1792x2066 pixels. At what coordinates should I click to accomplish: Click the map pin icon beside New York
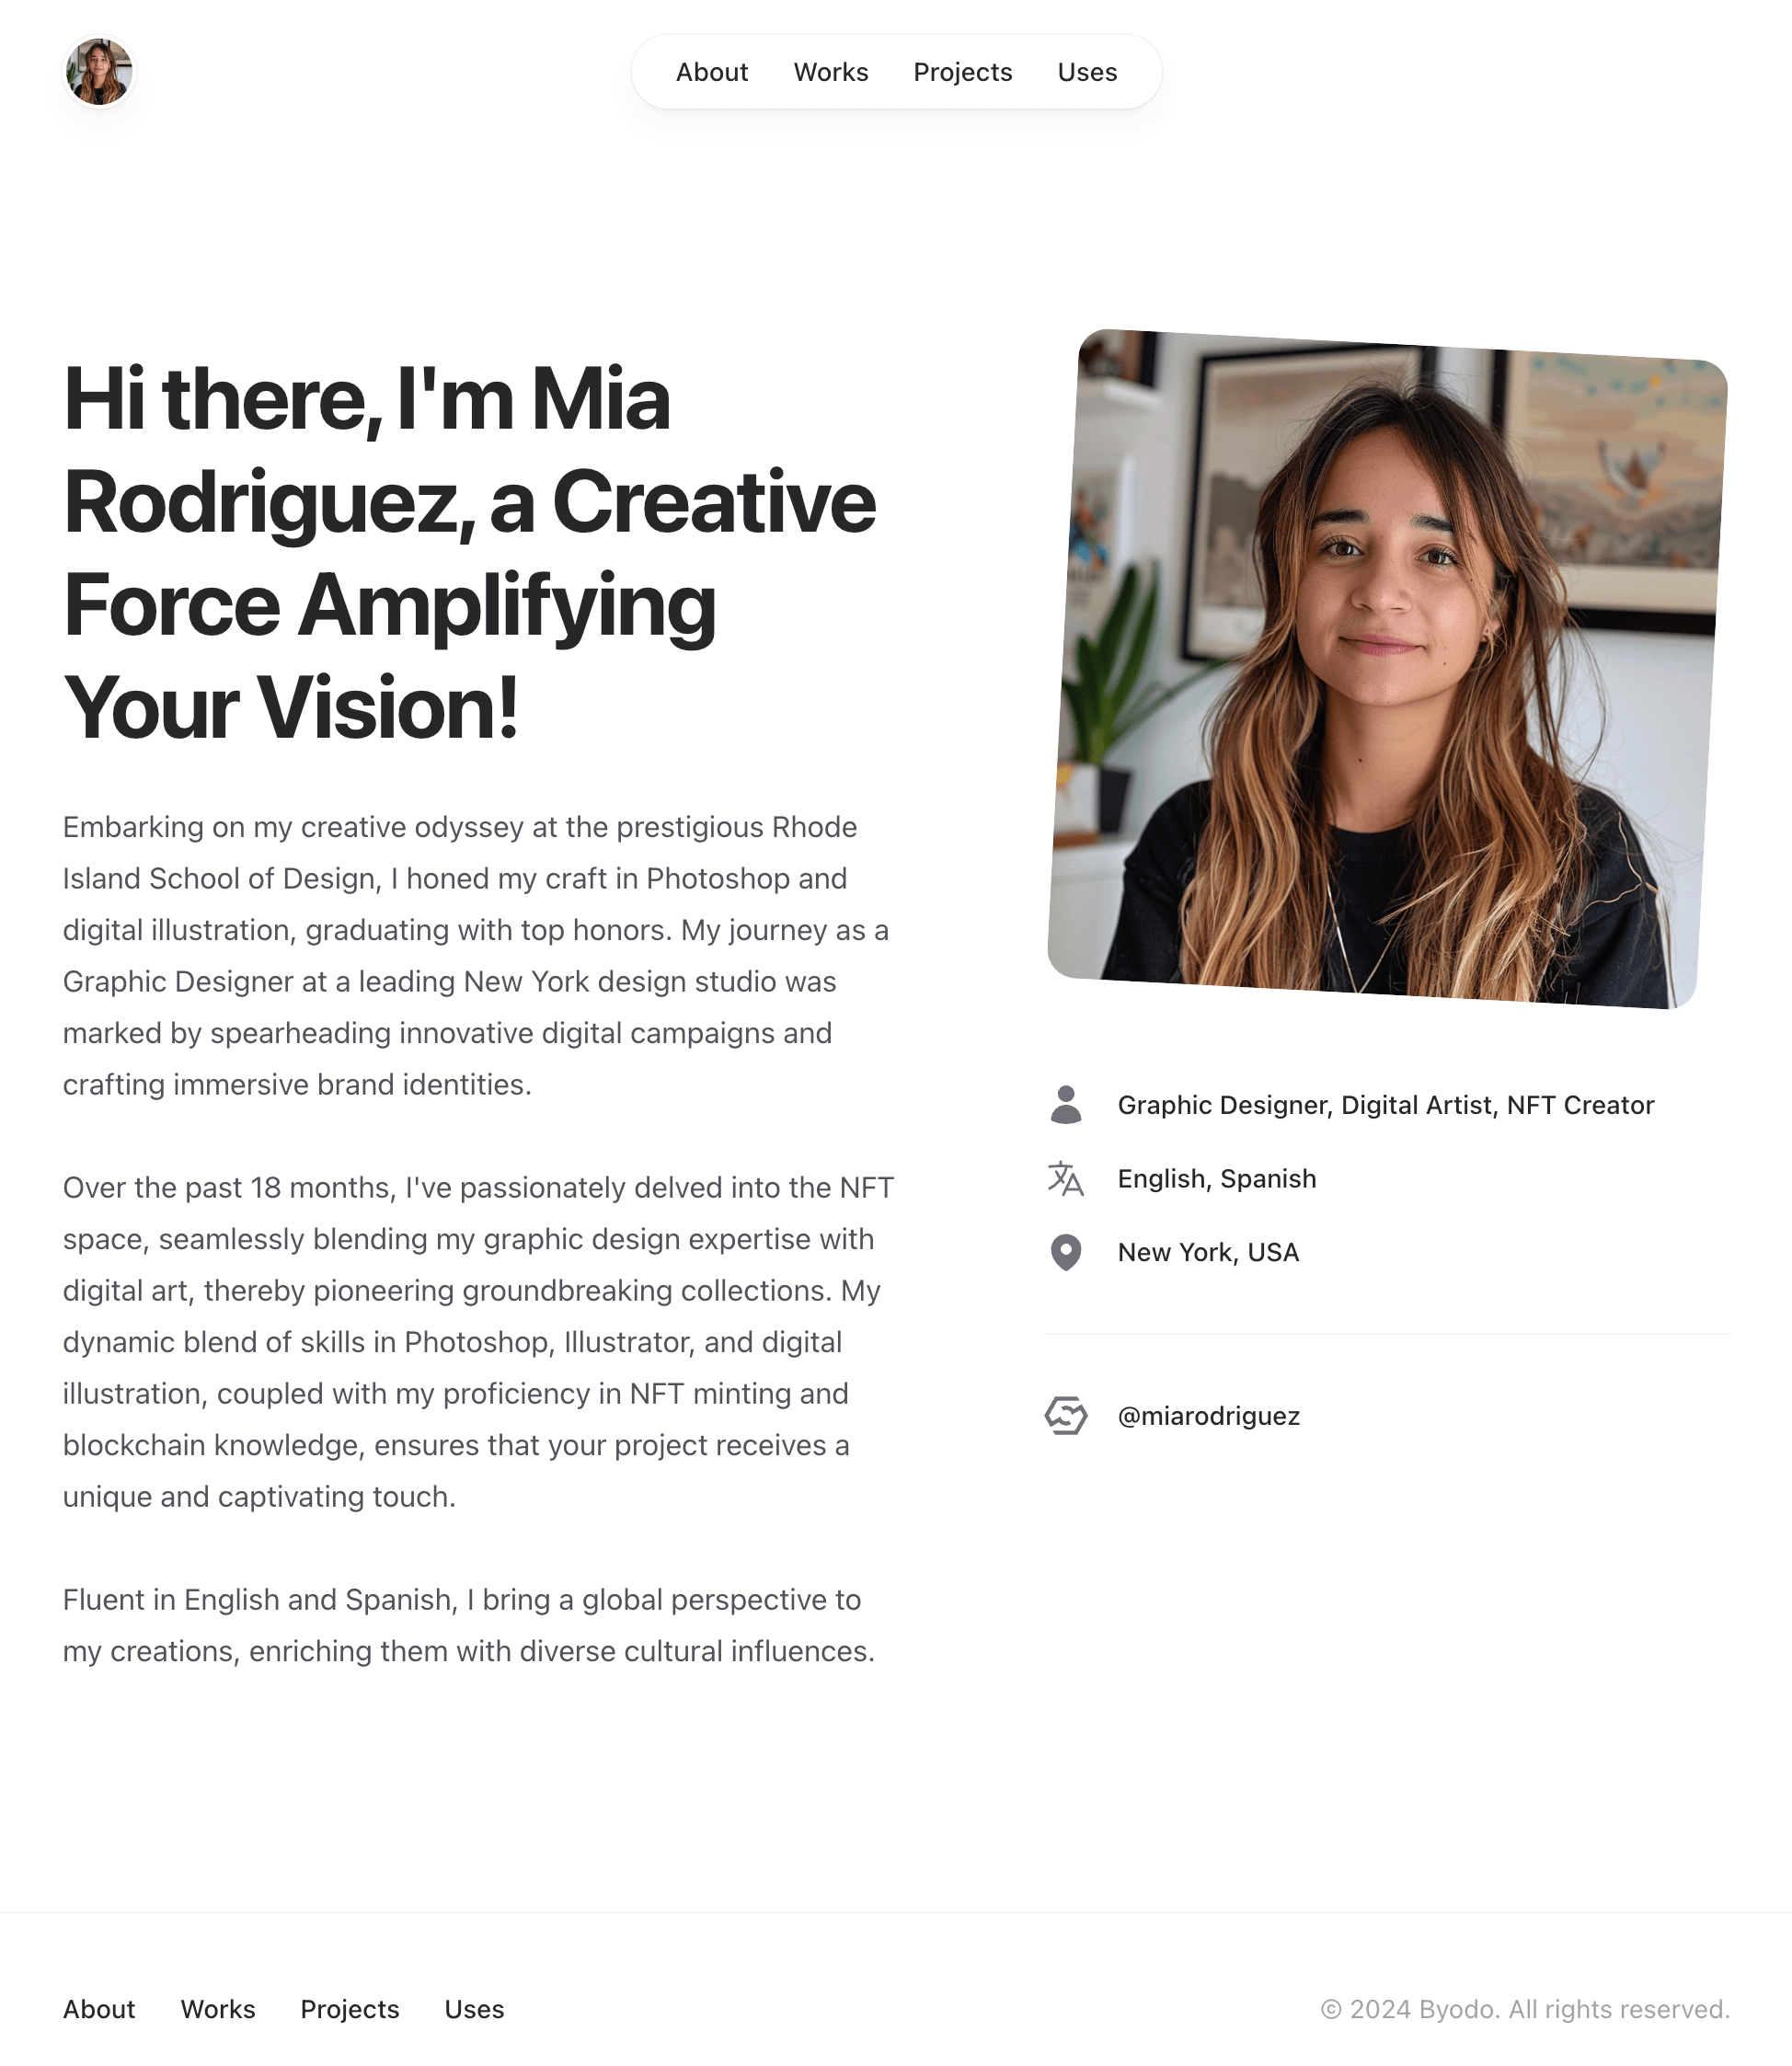coord(1066,1253)
